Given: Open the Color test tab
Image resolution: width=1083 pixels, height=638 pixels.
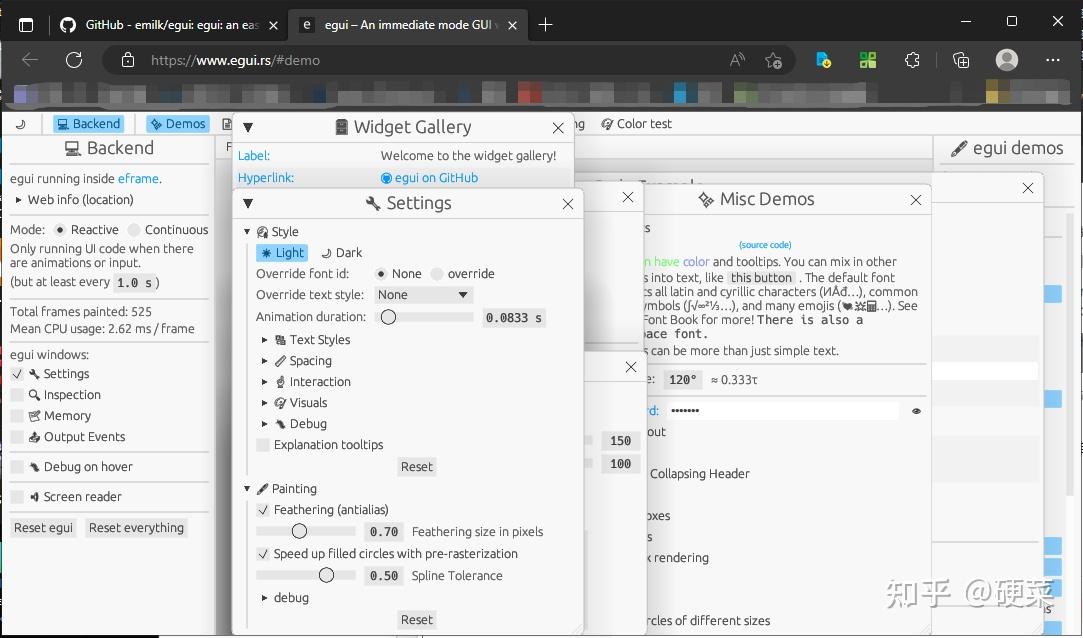Looking at the screenshot, I should pyautogui.click(x=635, y=124).
